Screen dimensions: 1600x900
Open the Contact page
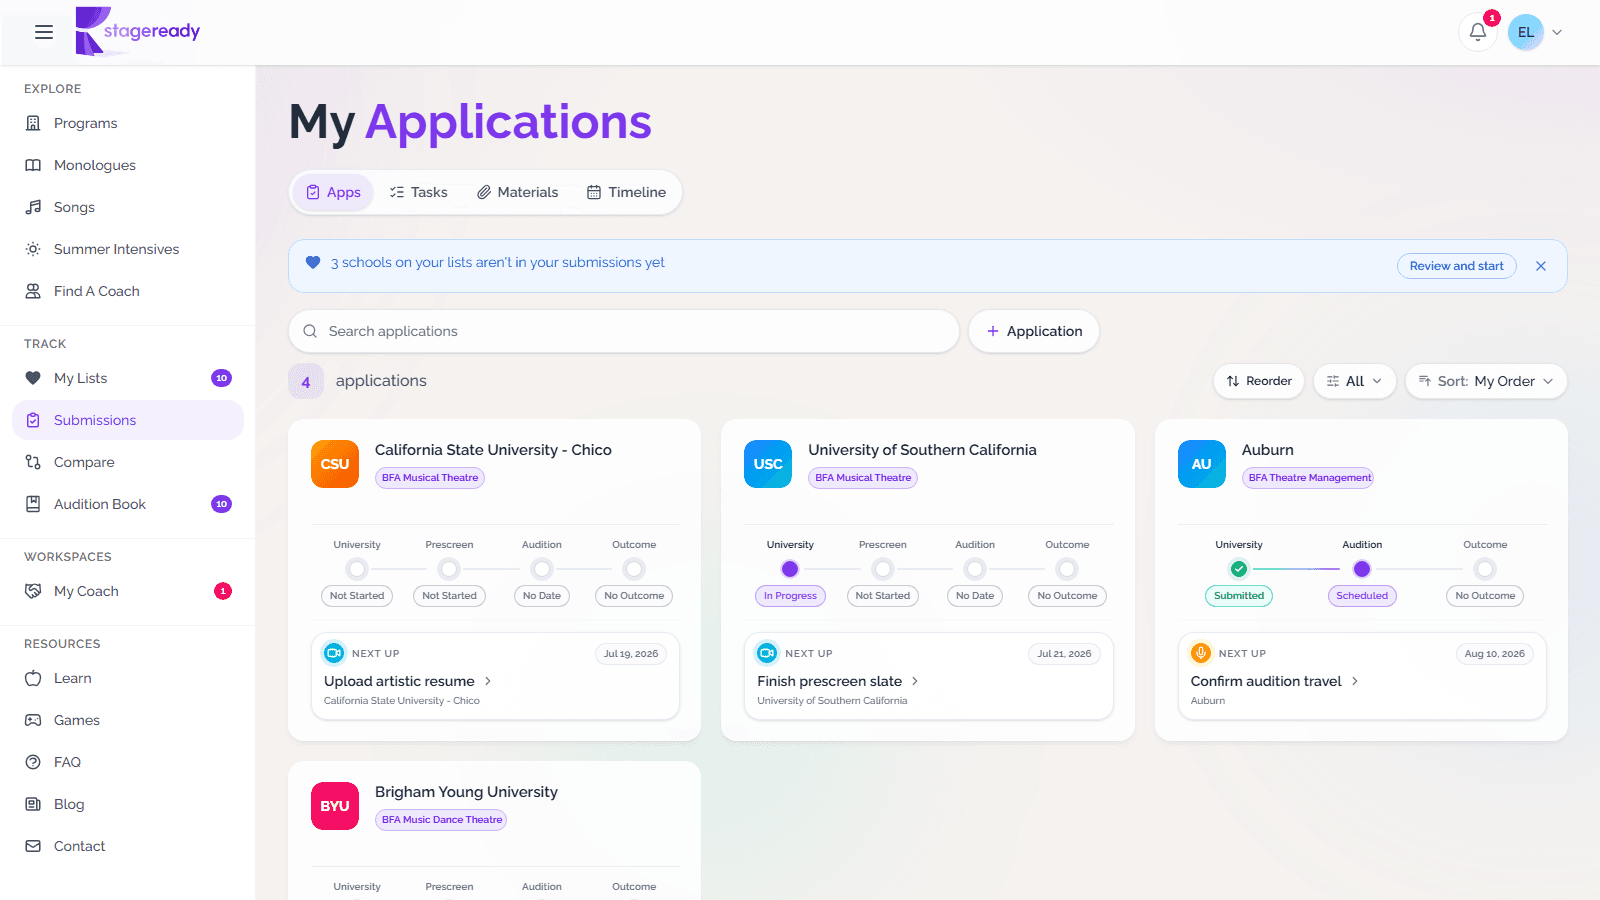point(128,846)
